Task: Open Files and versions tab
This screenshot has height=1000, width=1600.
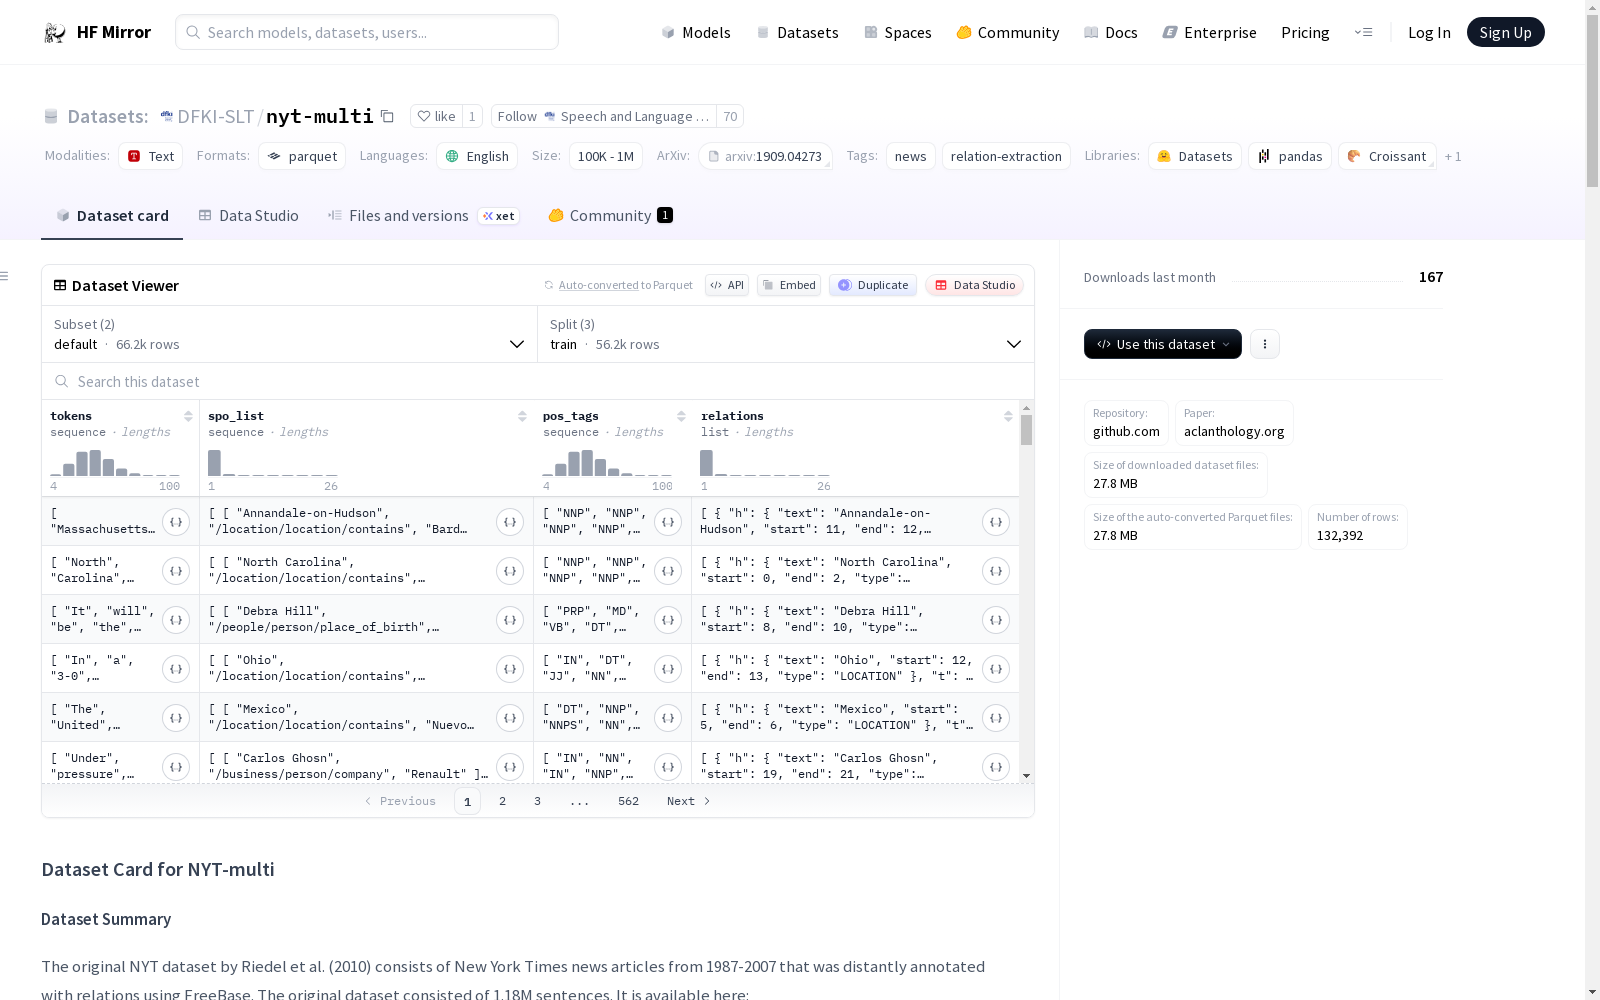Action: point(424,216)
